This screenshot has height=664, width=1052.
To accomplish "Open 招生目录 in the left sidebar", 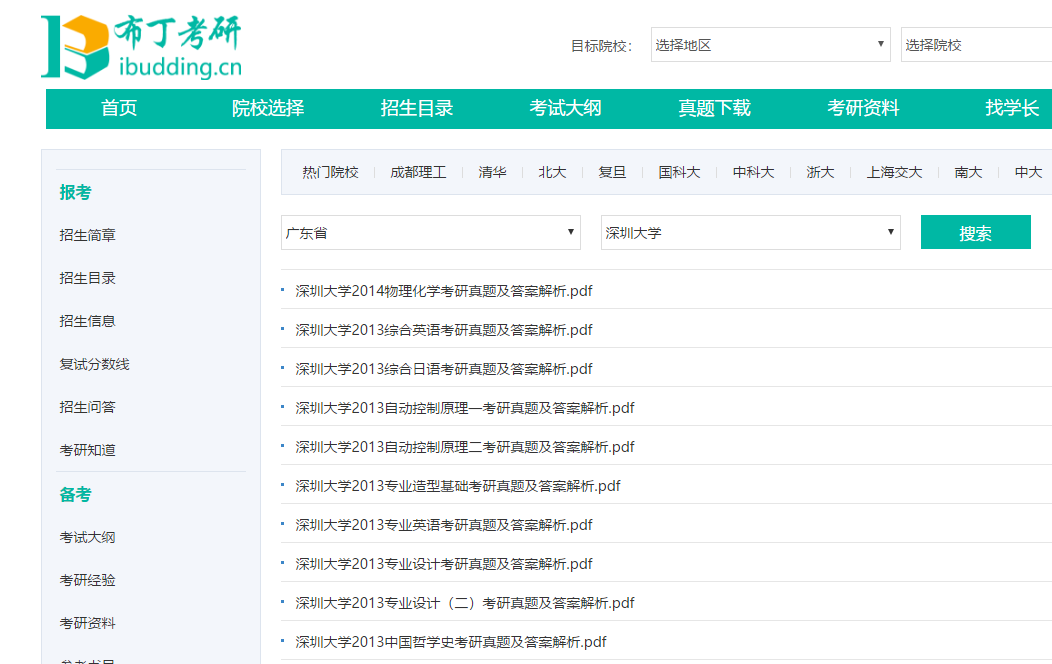I will point(87,278).
